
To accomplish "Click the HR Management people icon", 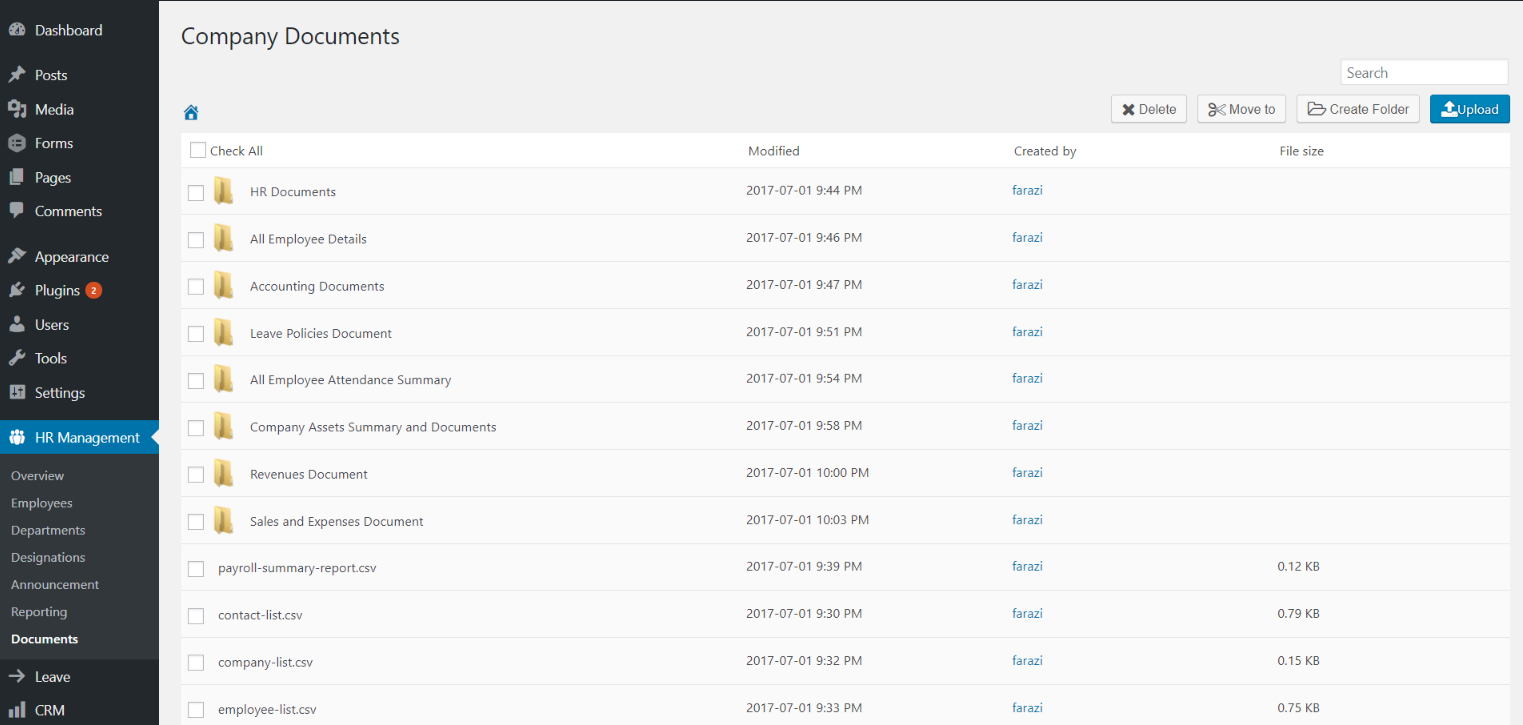I will tap(17, 437).
